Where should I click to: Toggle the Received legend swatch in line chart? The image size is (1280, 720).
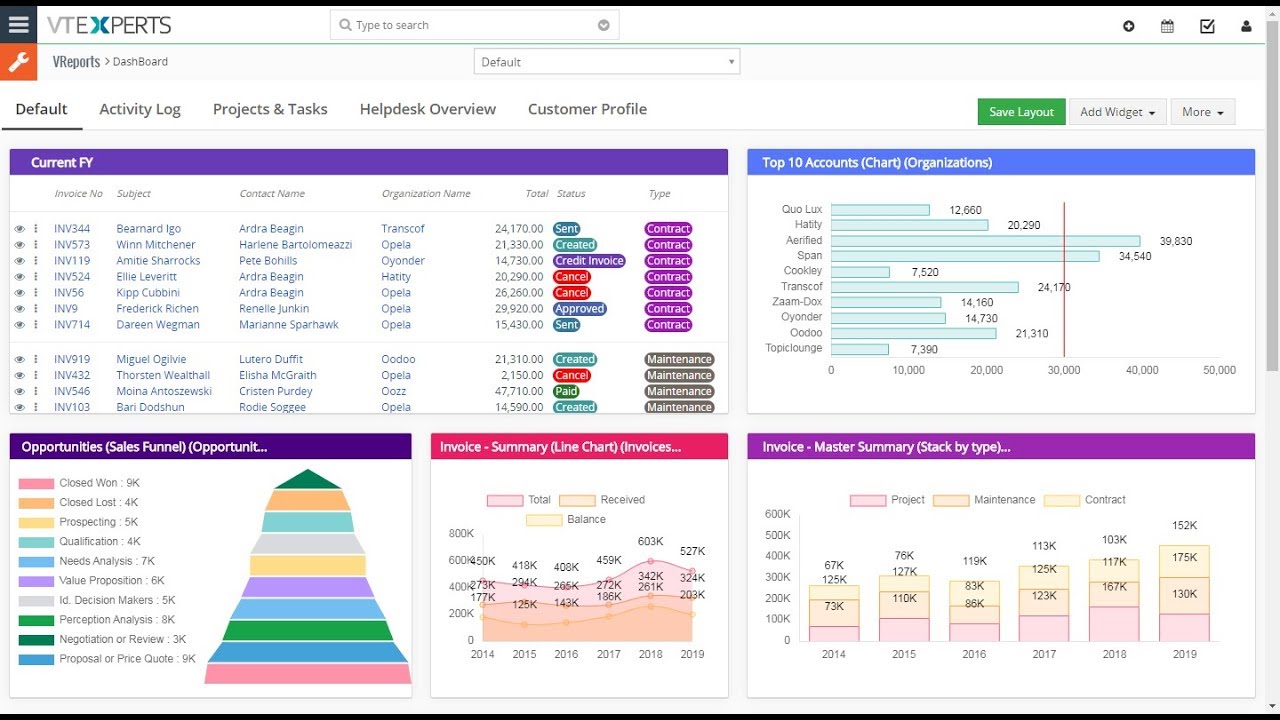pyautogui.click(x=577, y=500)
